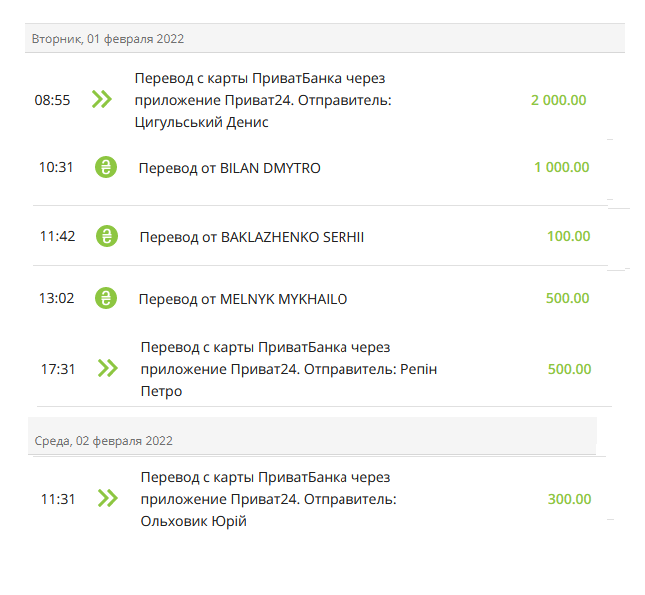This screenshot has width=645, height=595.
Task: Click double-arrow icon at 17:31 transfer
Action: coord(107,369)
